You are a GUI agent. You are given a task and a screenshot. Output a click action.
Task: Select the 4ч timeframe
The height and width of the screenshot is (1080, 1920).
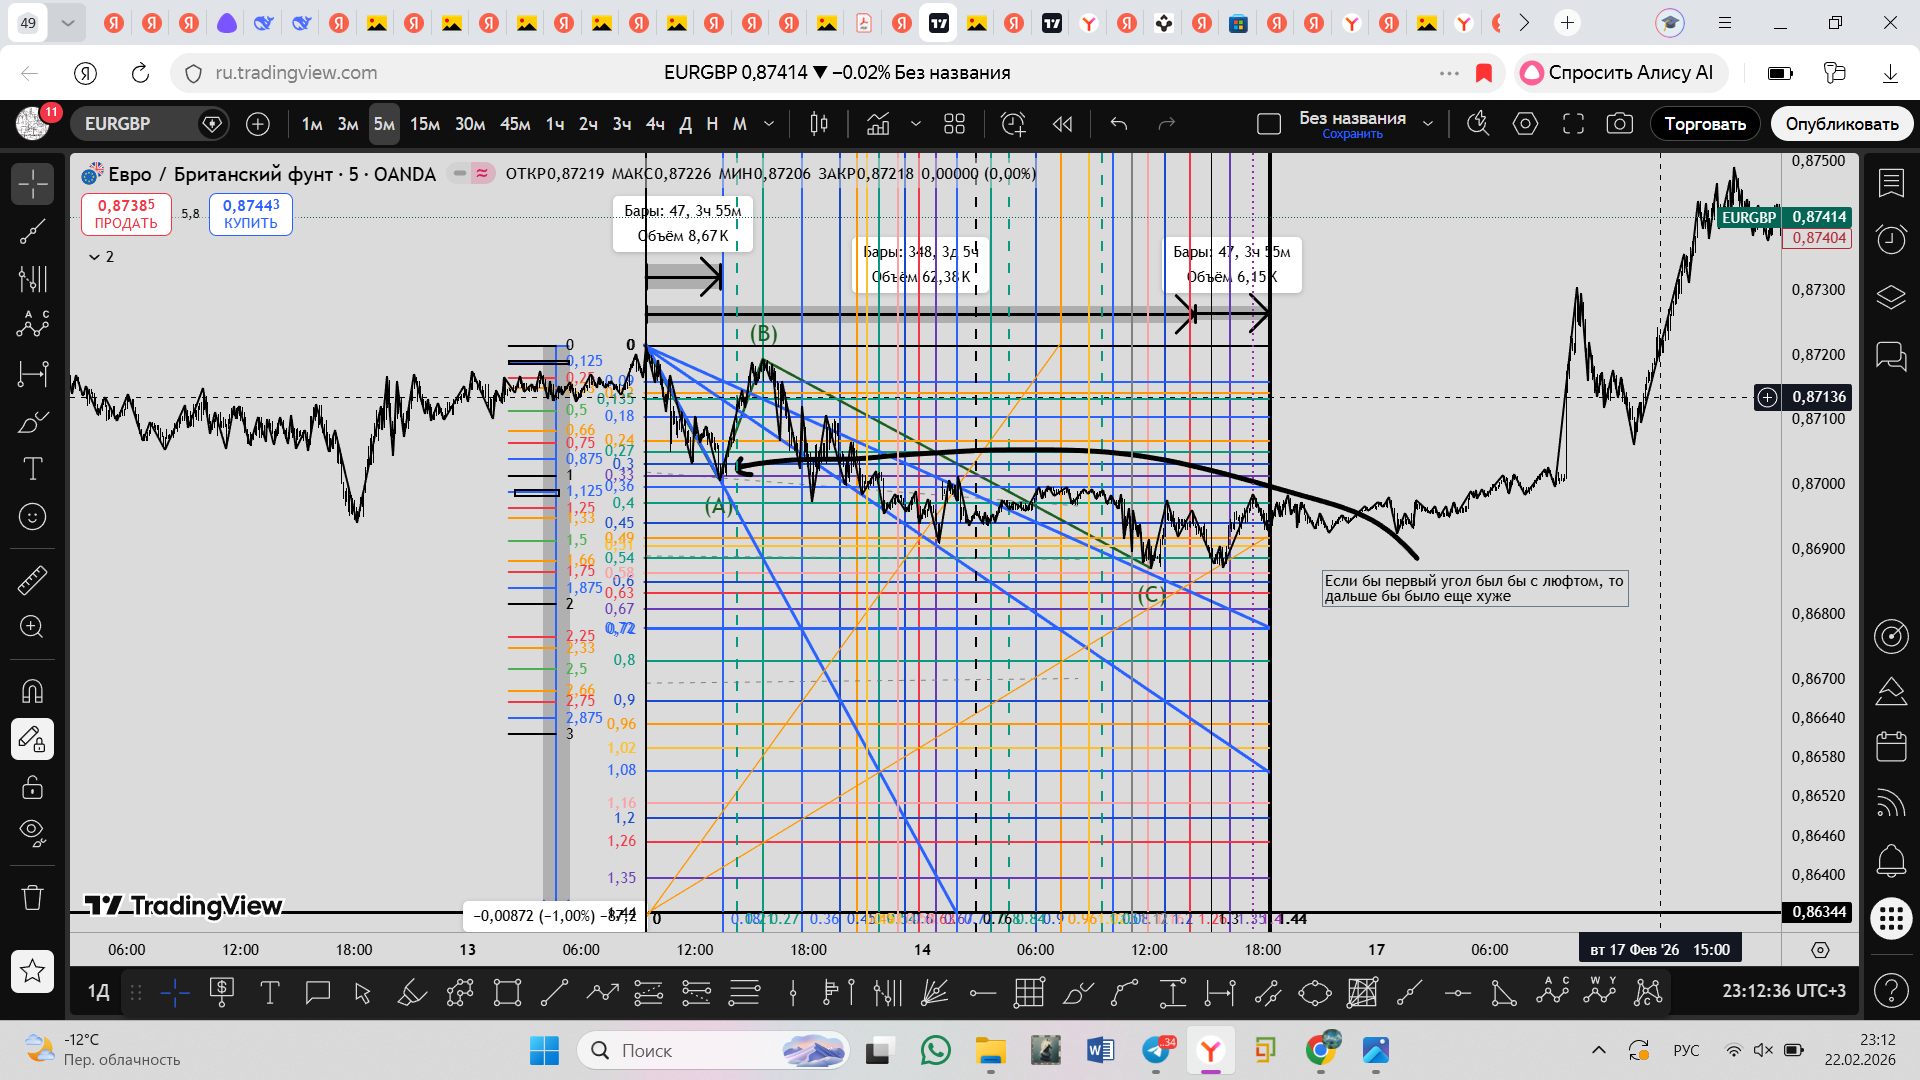(x=655, y=124)
